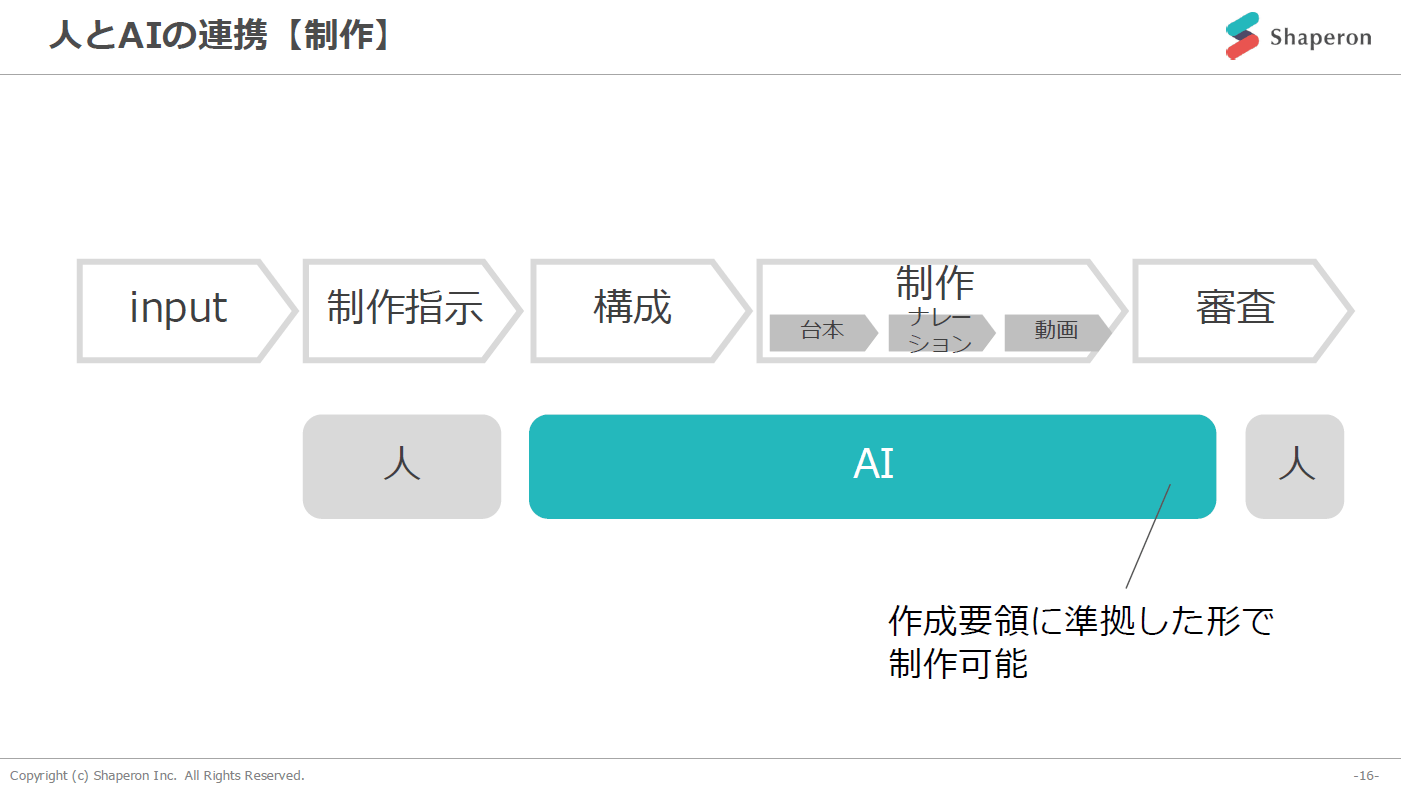The height and width of the screenshot is (787, 1401).
Task: Click the page number -16-
Action: pyautogui.click(x=1366, y=775)
